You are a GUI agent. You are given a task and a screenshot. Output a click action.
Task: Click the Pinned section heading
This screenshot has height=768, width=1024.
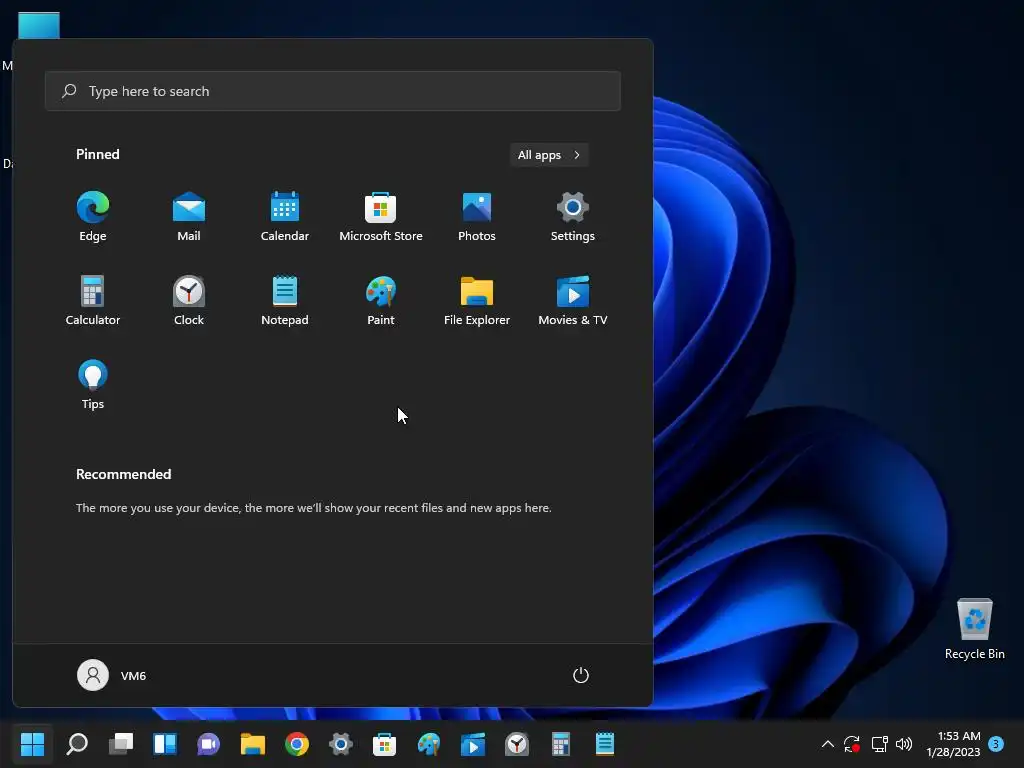(x=97, y=154)
